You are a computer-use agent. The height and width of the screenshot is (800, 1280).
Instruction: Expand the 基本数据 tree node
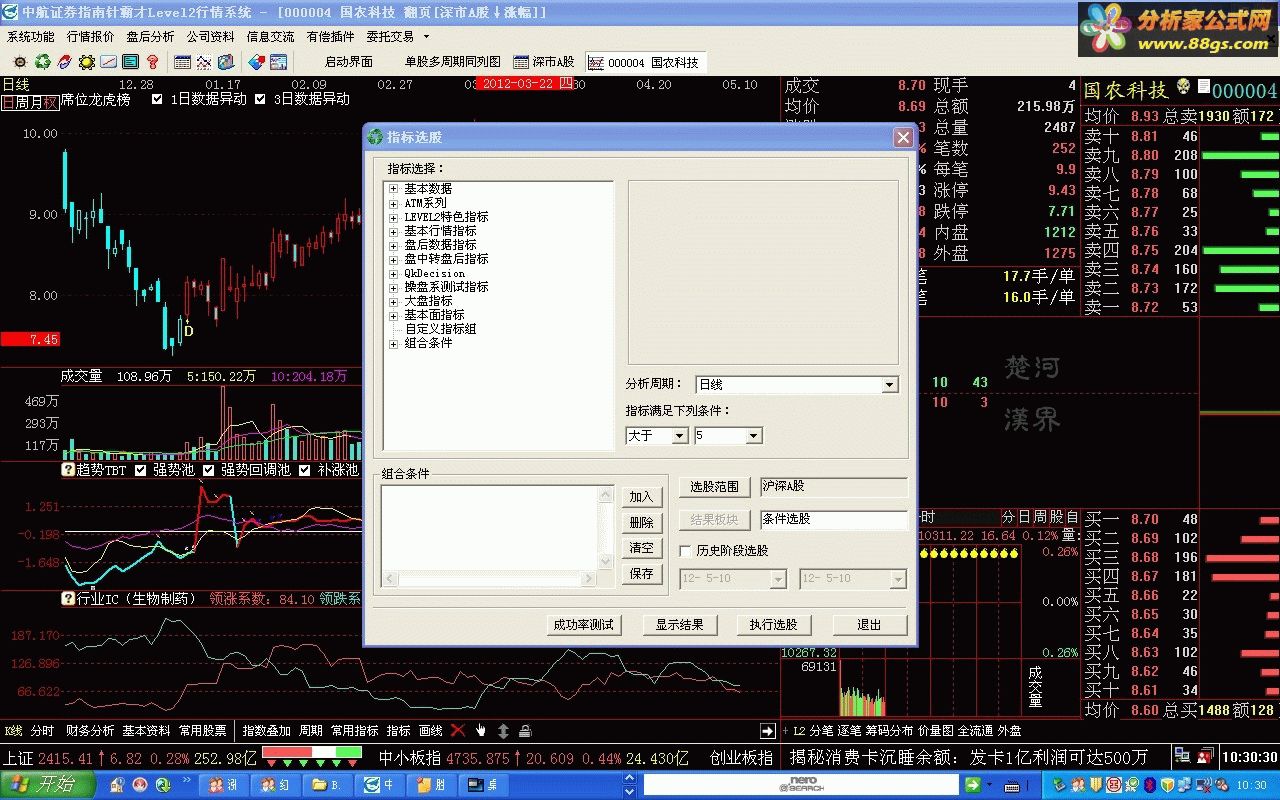tap(394, 189)
